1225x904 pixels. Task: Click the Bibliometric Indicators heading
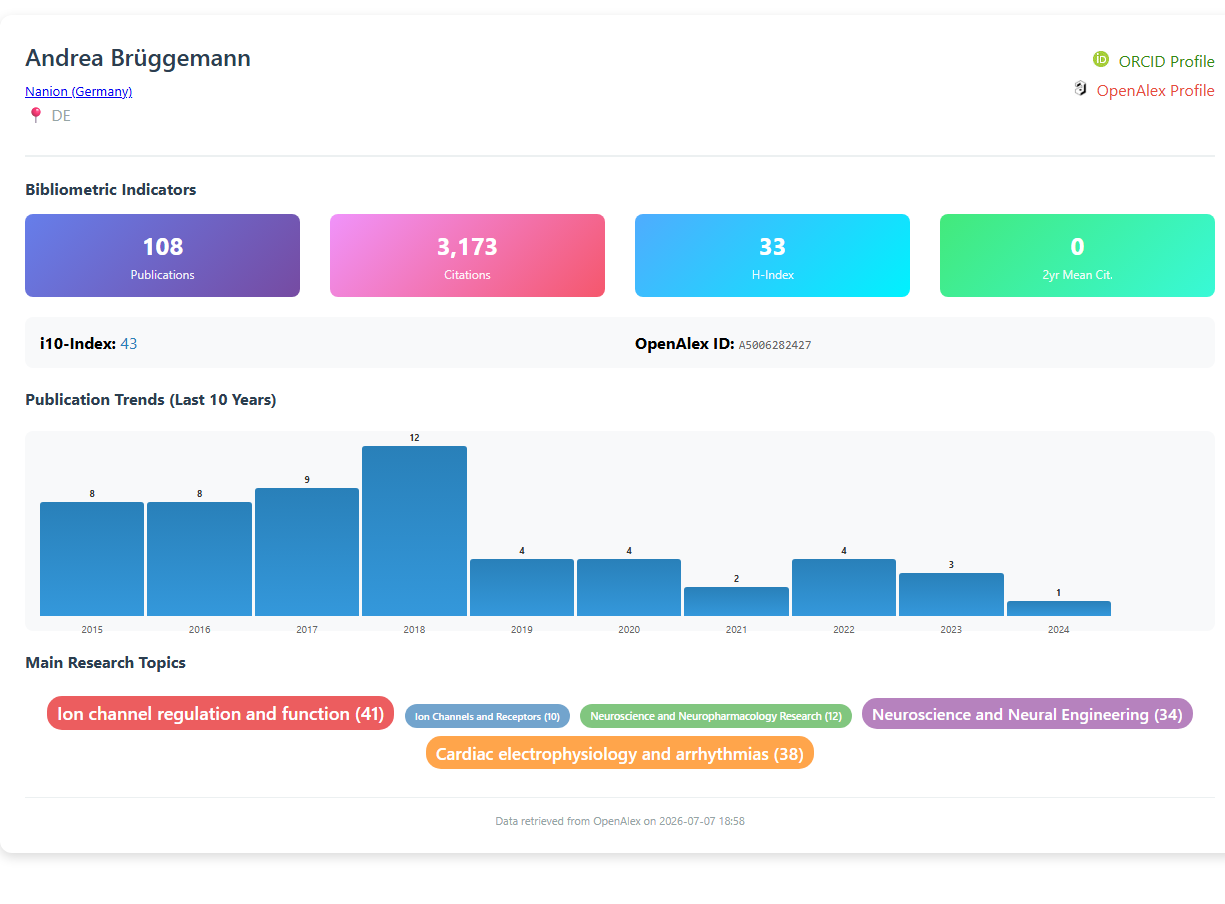[x=111, y=189]
